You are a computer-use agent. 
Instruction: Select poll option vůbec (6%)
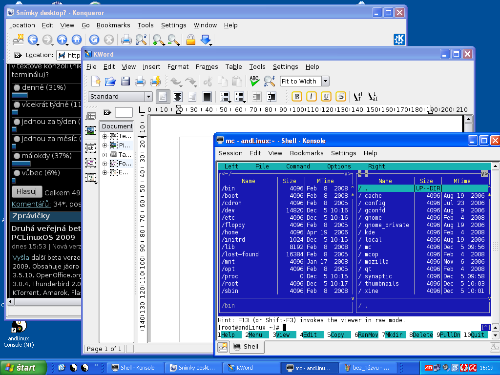point(17,173)
